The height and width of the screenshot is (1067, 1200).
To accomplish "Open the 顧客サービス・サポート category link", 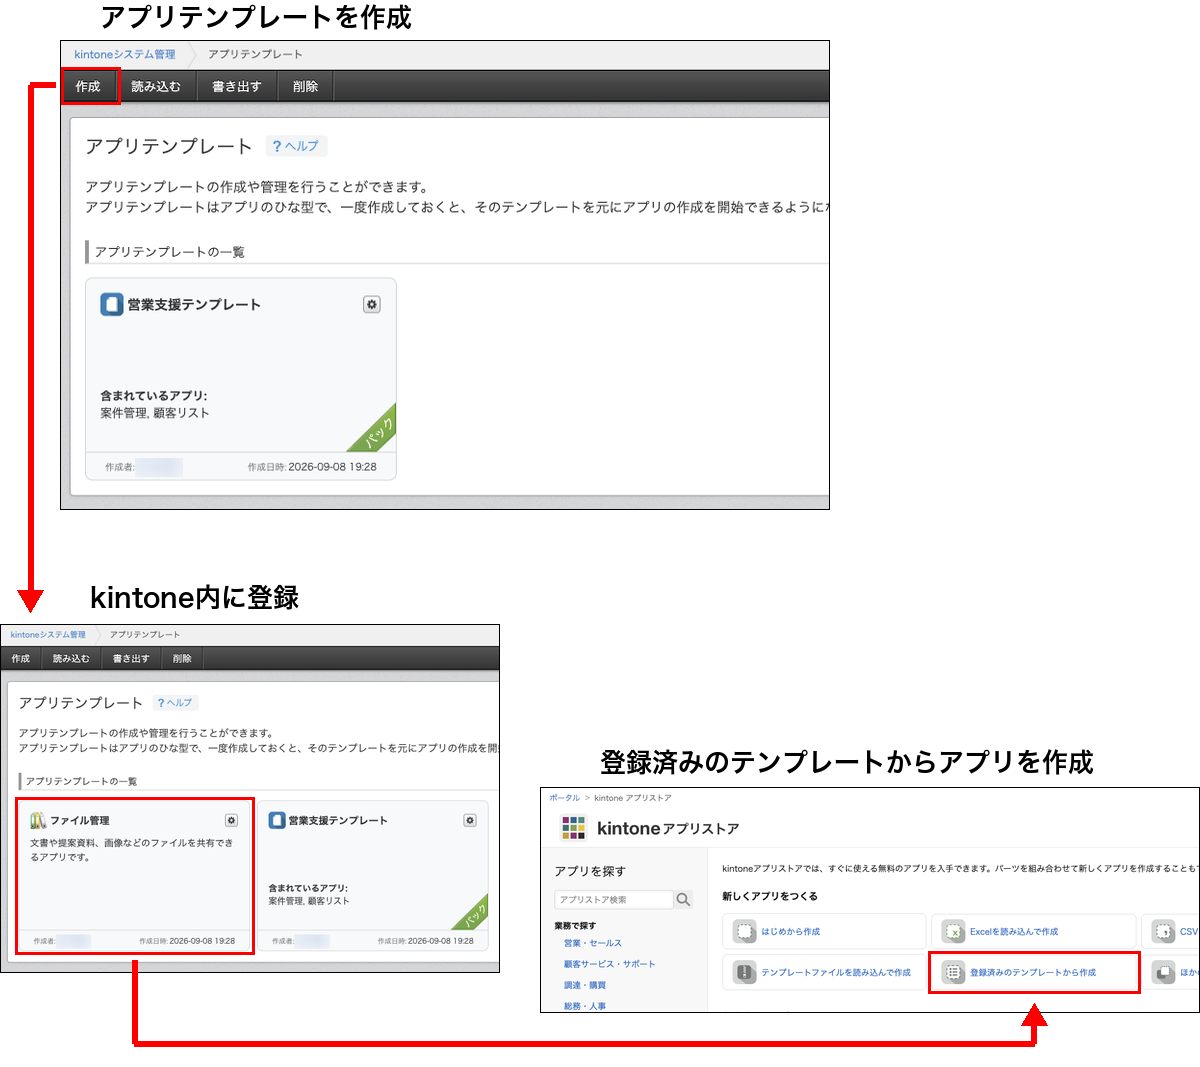I will [x=609, y=964].
